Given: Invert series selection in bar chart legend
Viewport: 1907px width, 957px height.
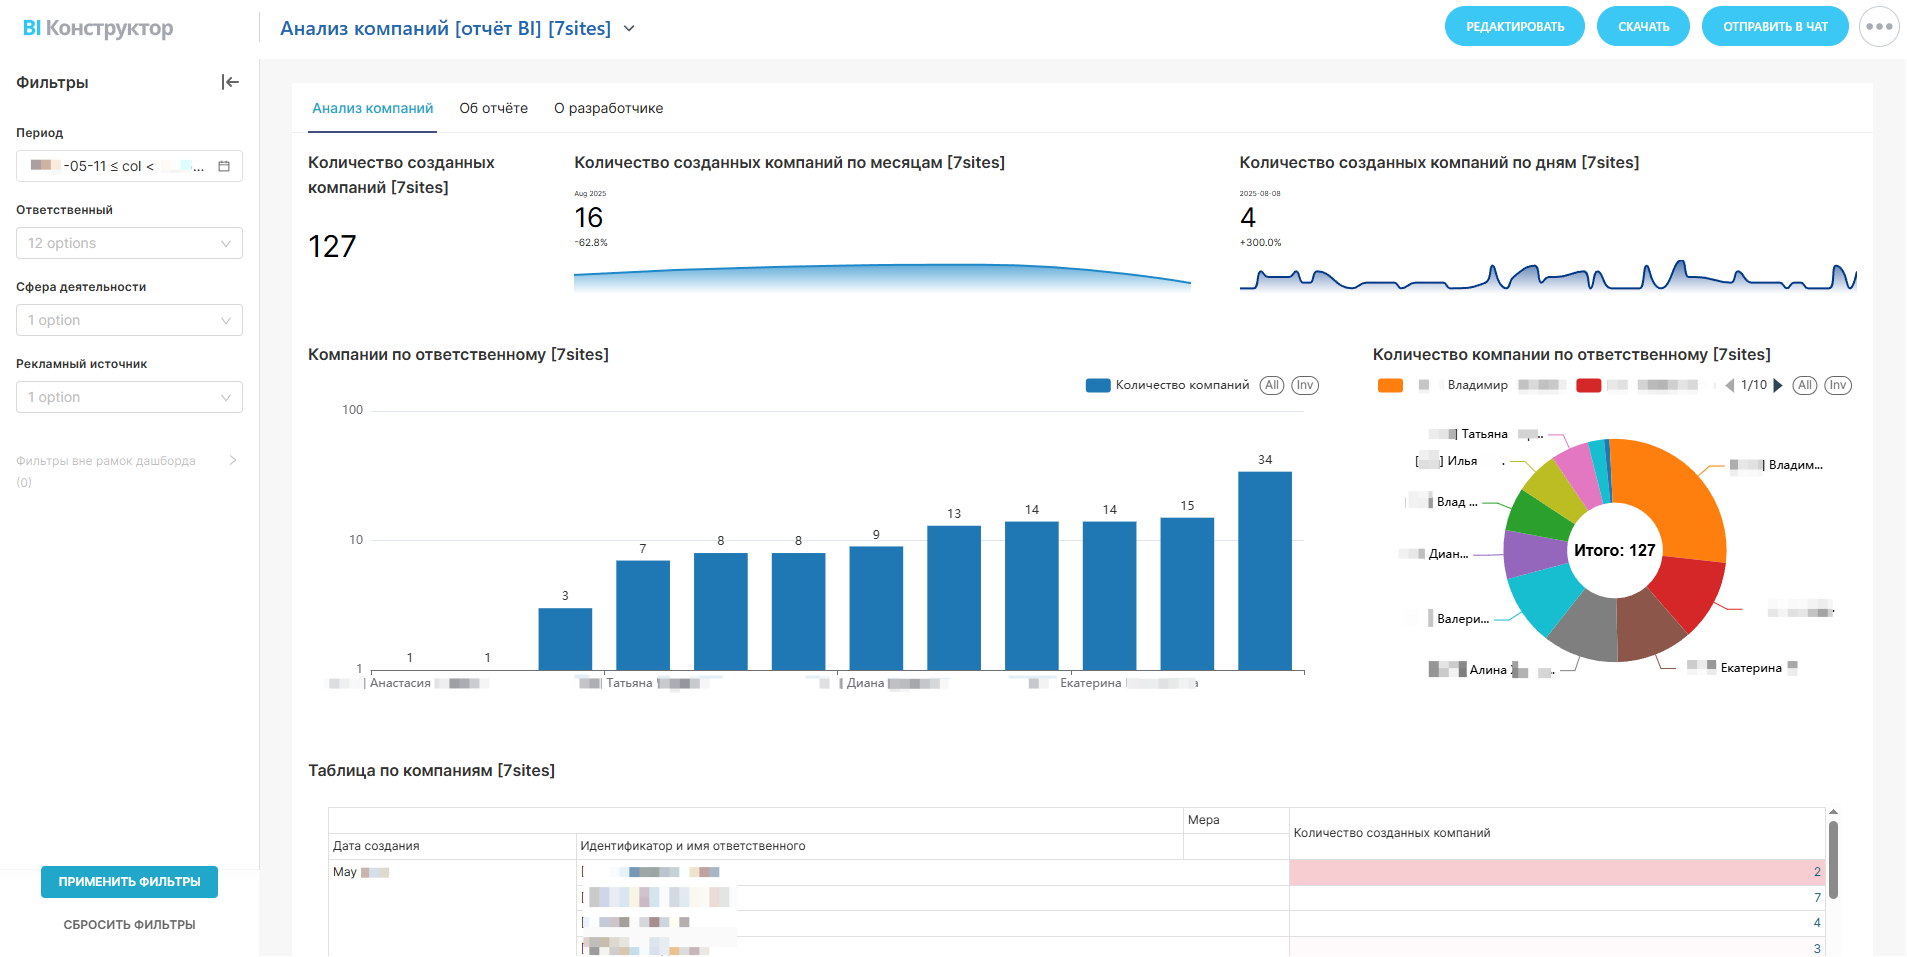Looking at the screenshot, I should [1305, 386].
